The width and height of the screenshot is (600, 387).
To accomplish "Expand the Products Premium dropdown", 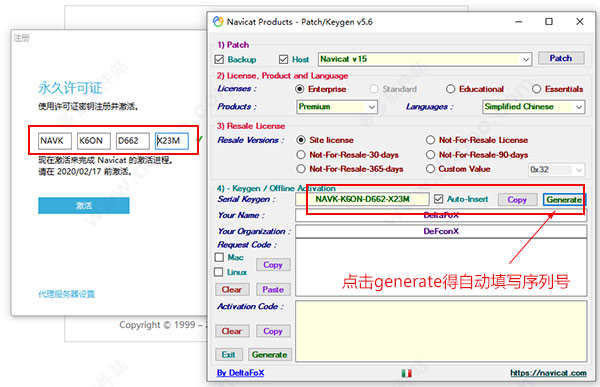I will click(337, 107).
